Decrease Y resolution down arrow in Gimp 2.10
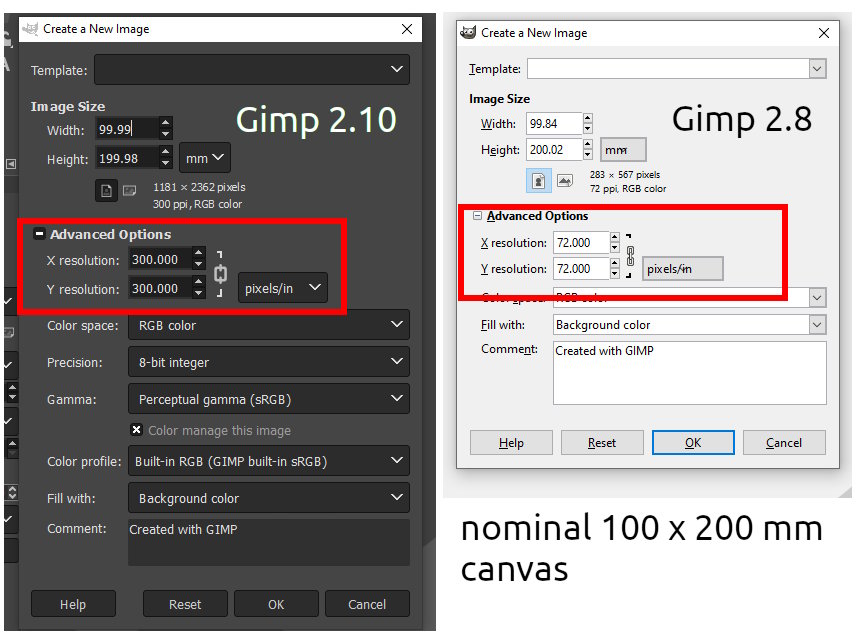 [x=199, y=294]
